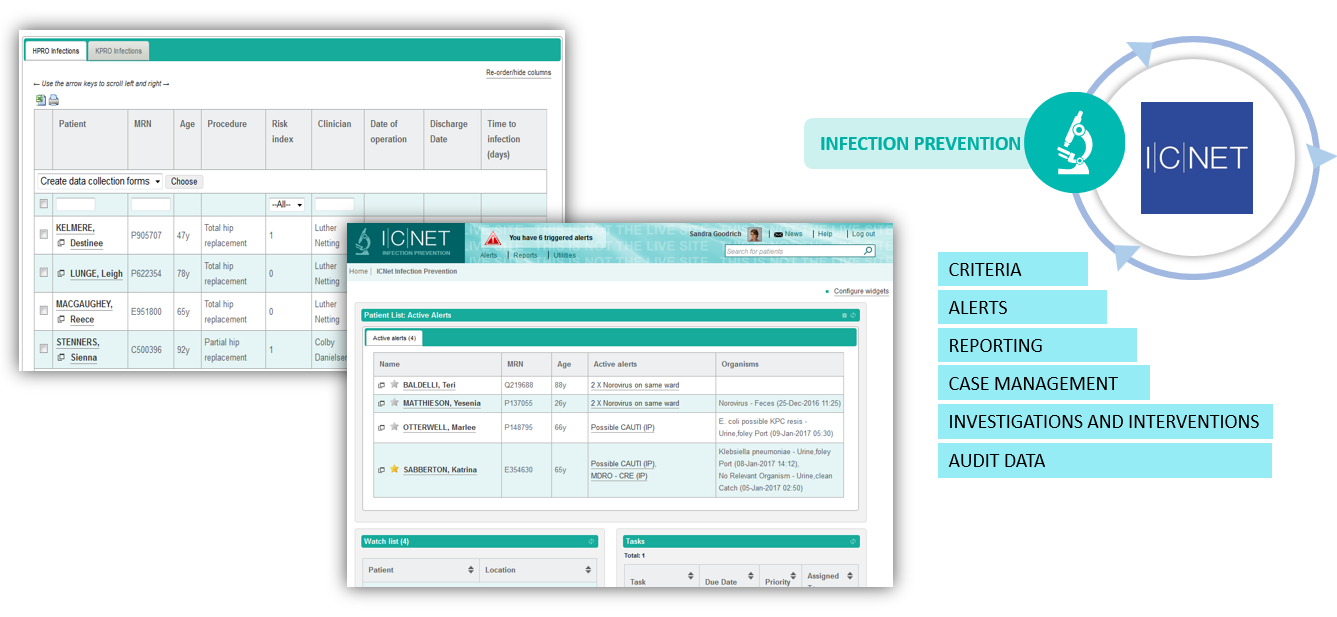This screenshot has height=617, width=1337.
Task: Click the red triggered alerts warning triangle
Action: click(494, 237)
